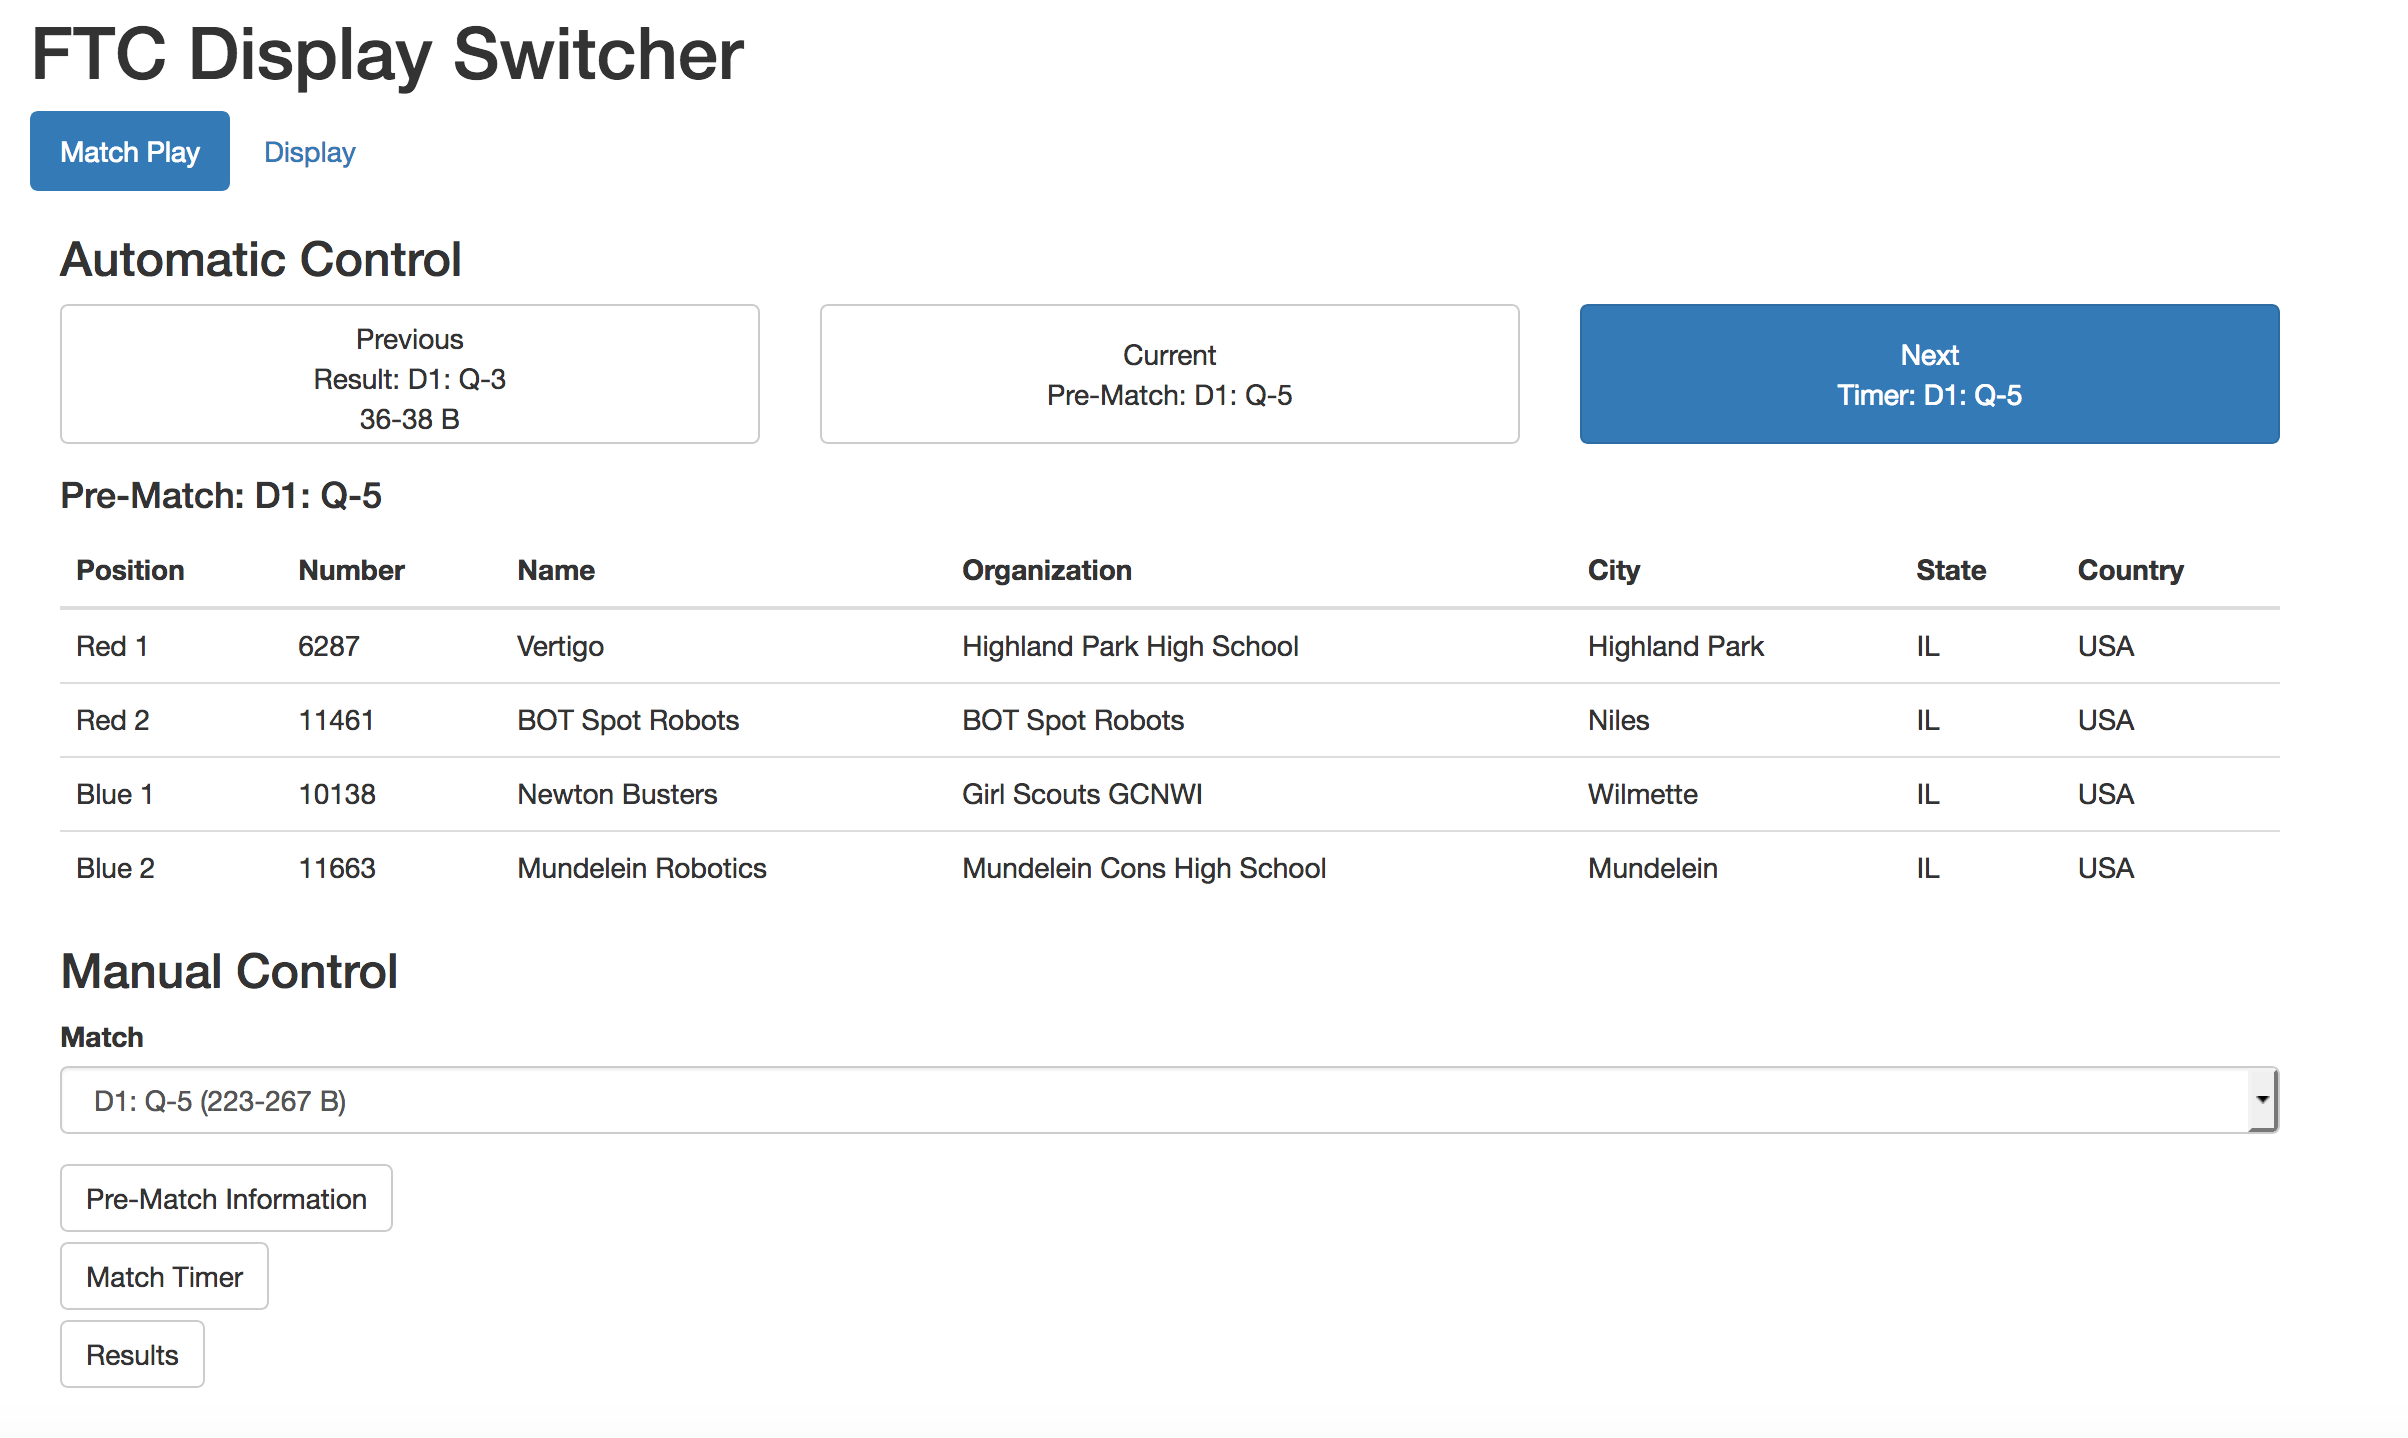Click the Position column header
The image size is (2408, 1438).
pyautogui.click(x=129, y=570)
